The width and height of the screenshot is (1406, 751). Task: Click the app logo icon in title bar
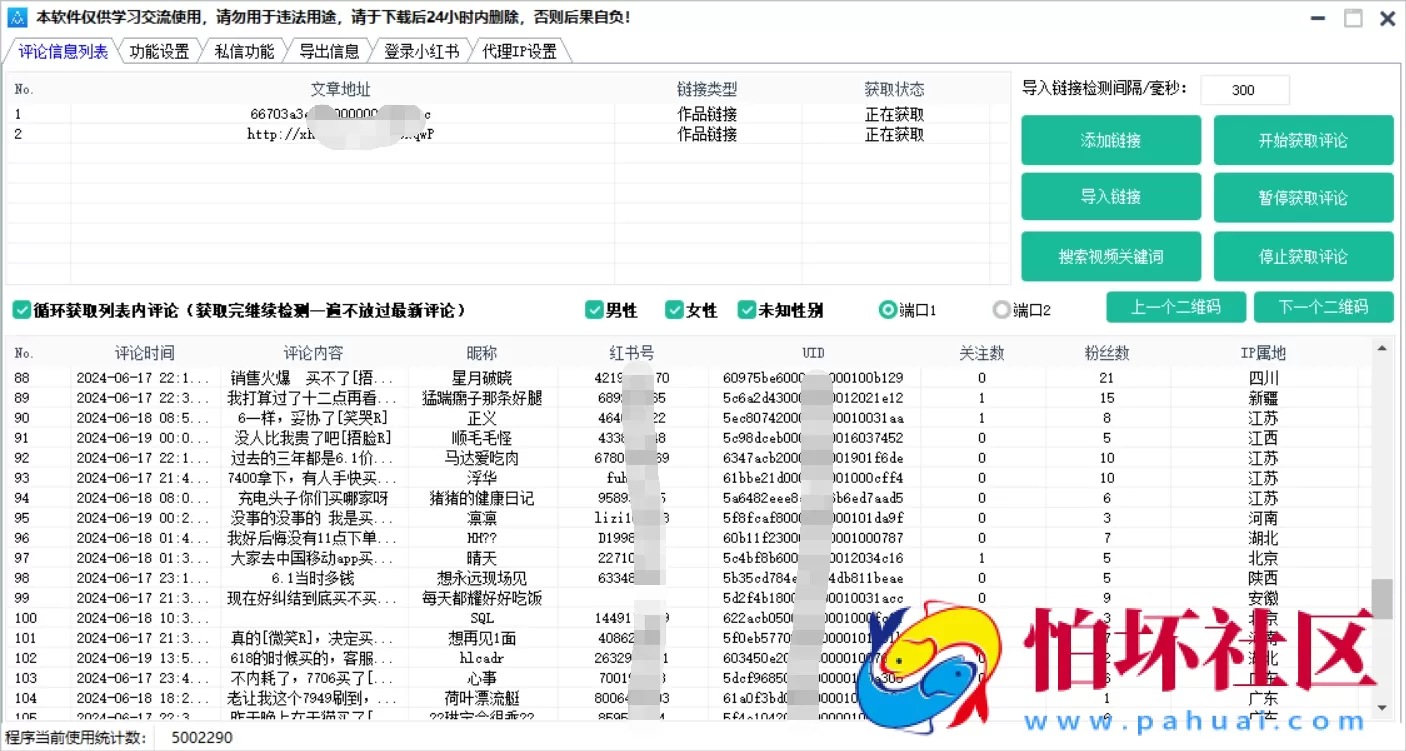17,18
